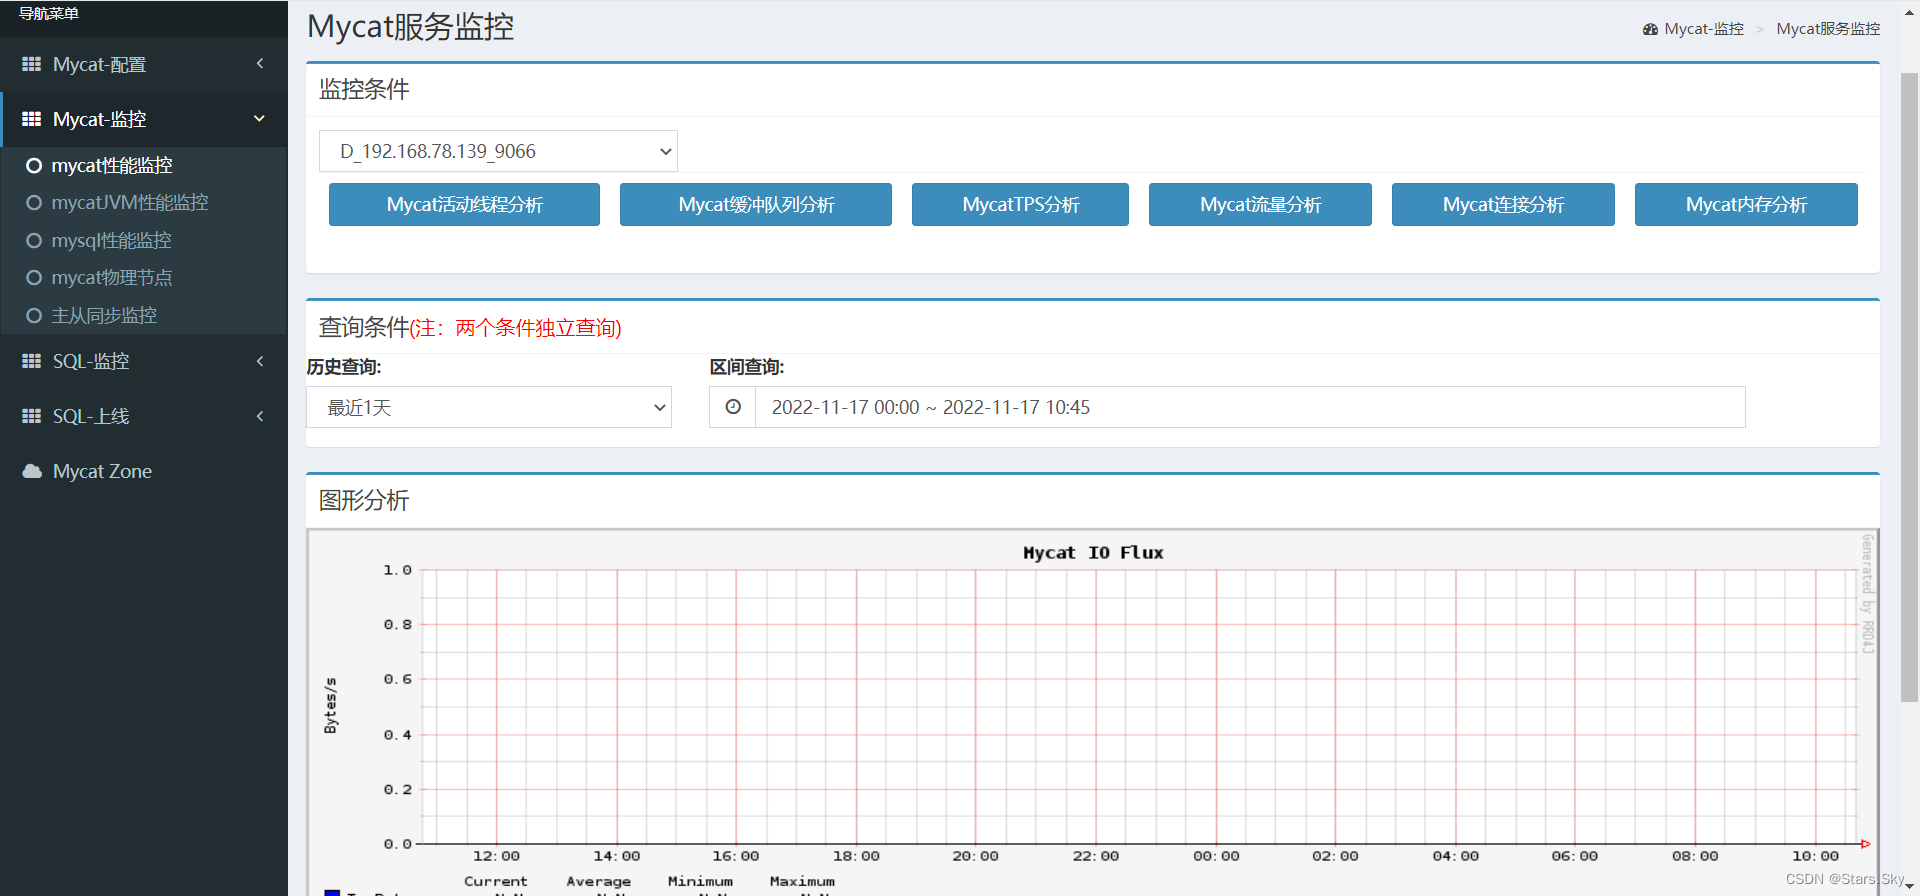This screenshot has width=1920, height=896.
Task: Click the Mycat活动线程分析 button
Action: (x=464, y=204)
